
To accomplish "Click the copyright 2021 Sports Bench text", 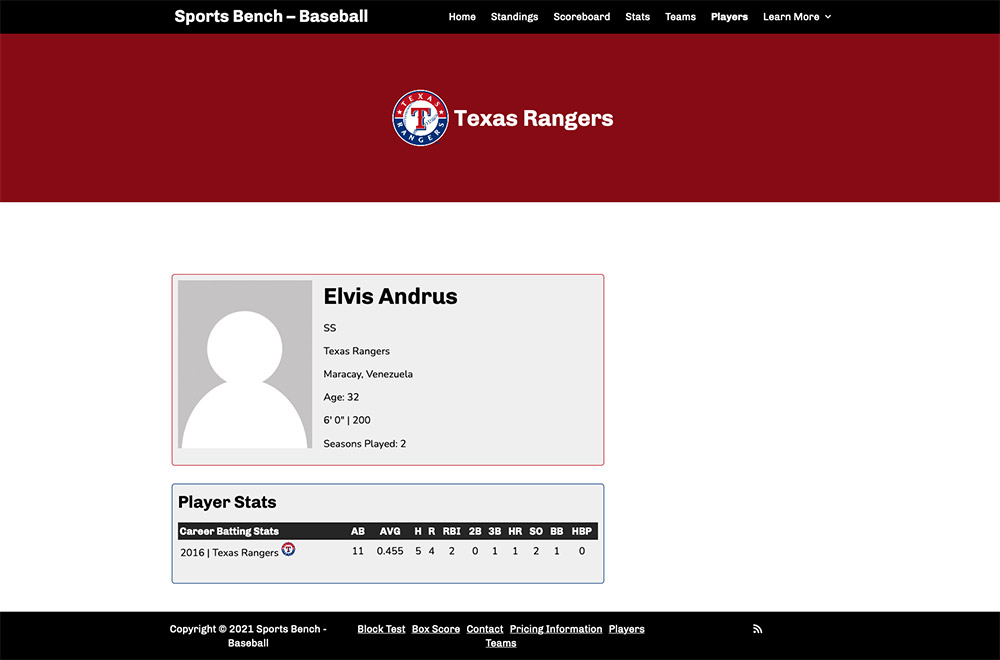I will coord(248,636).
